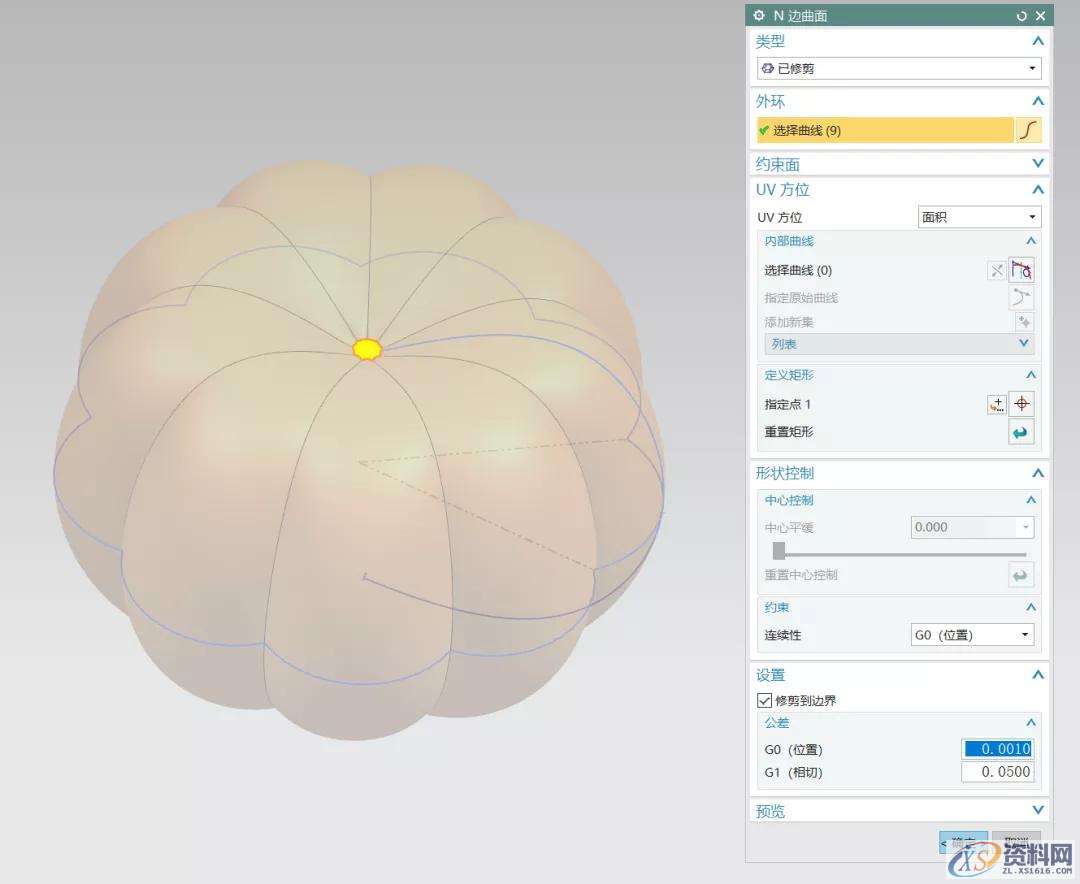Collapse the 形状控制 section
This screenshot has width=1080, height=884.
coord(1037,473)
